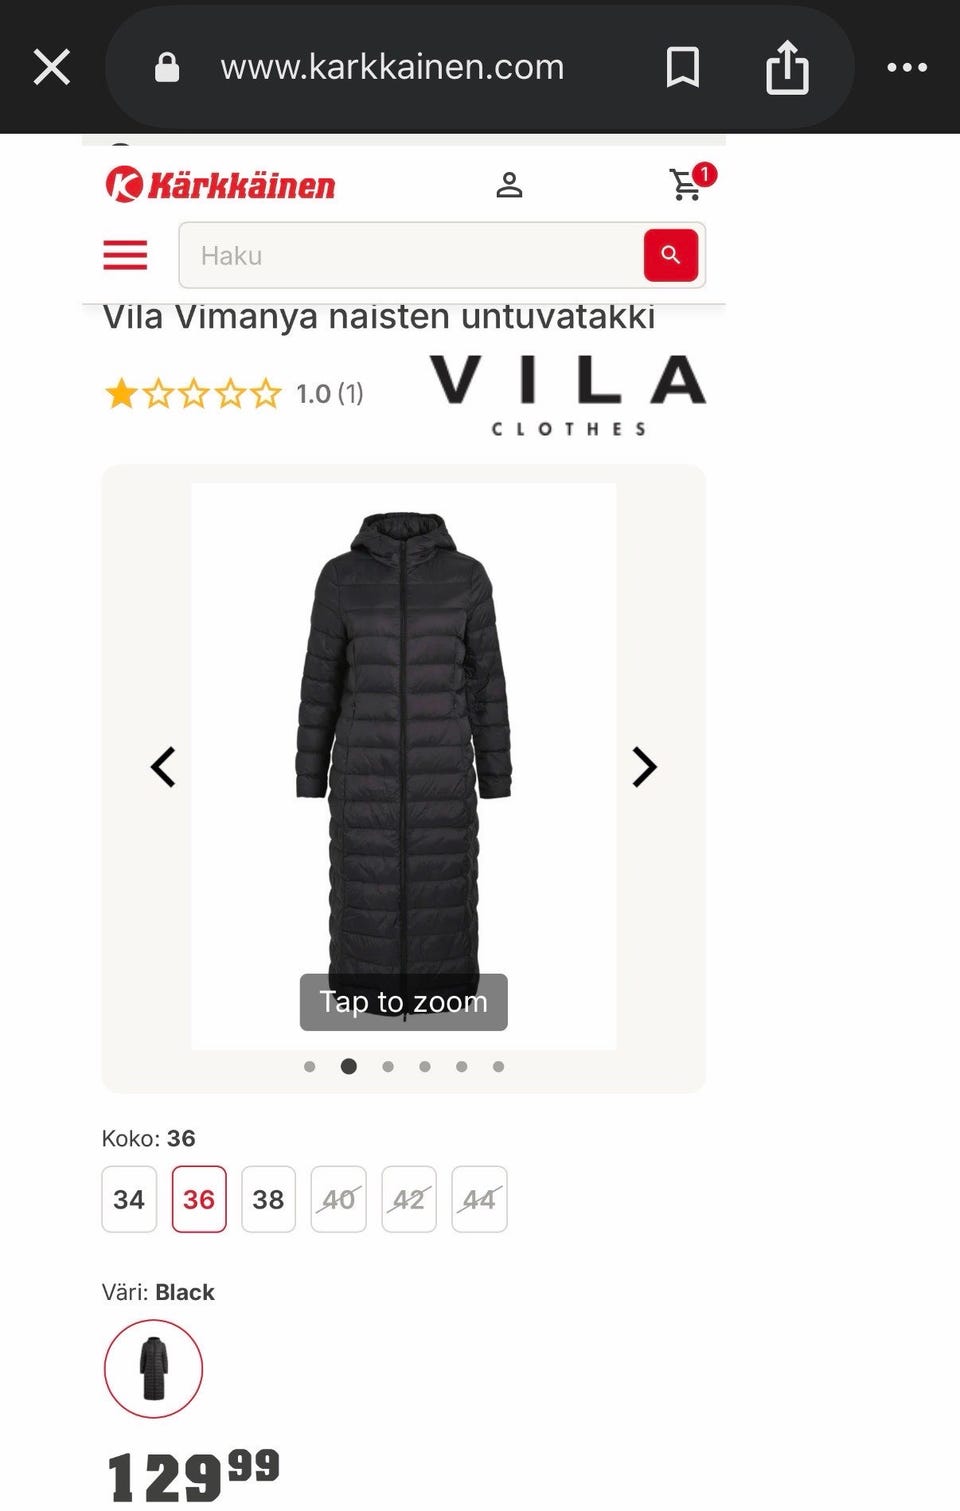Tap the bookmark icon in address bar
Screen dimensions: 960x1511
pos(683,67)
